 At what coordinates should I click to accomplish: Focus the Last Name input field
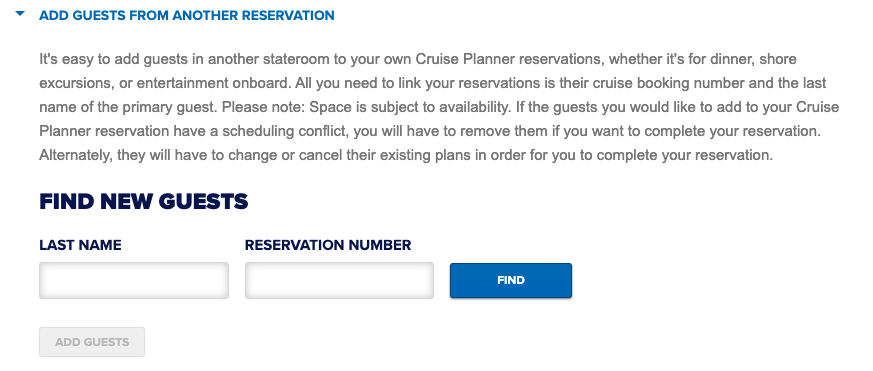pos(134,280)
